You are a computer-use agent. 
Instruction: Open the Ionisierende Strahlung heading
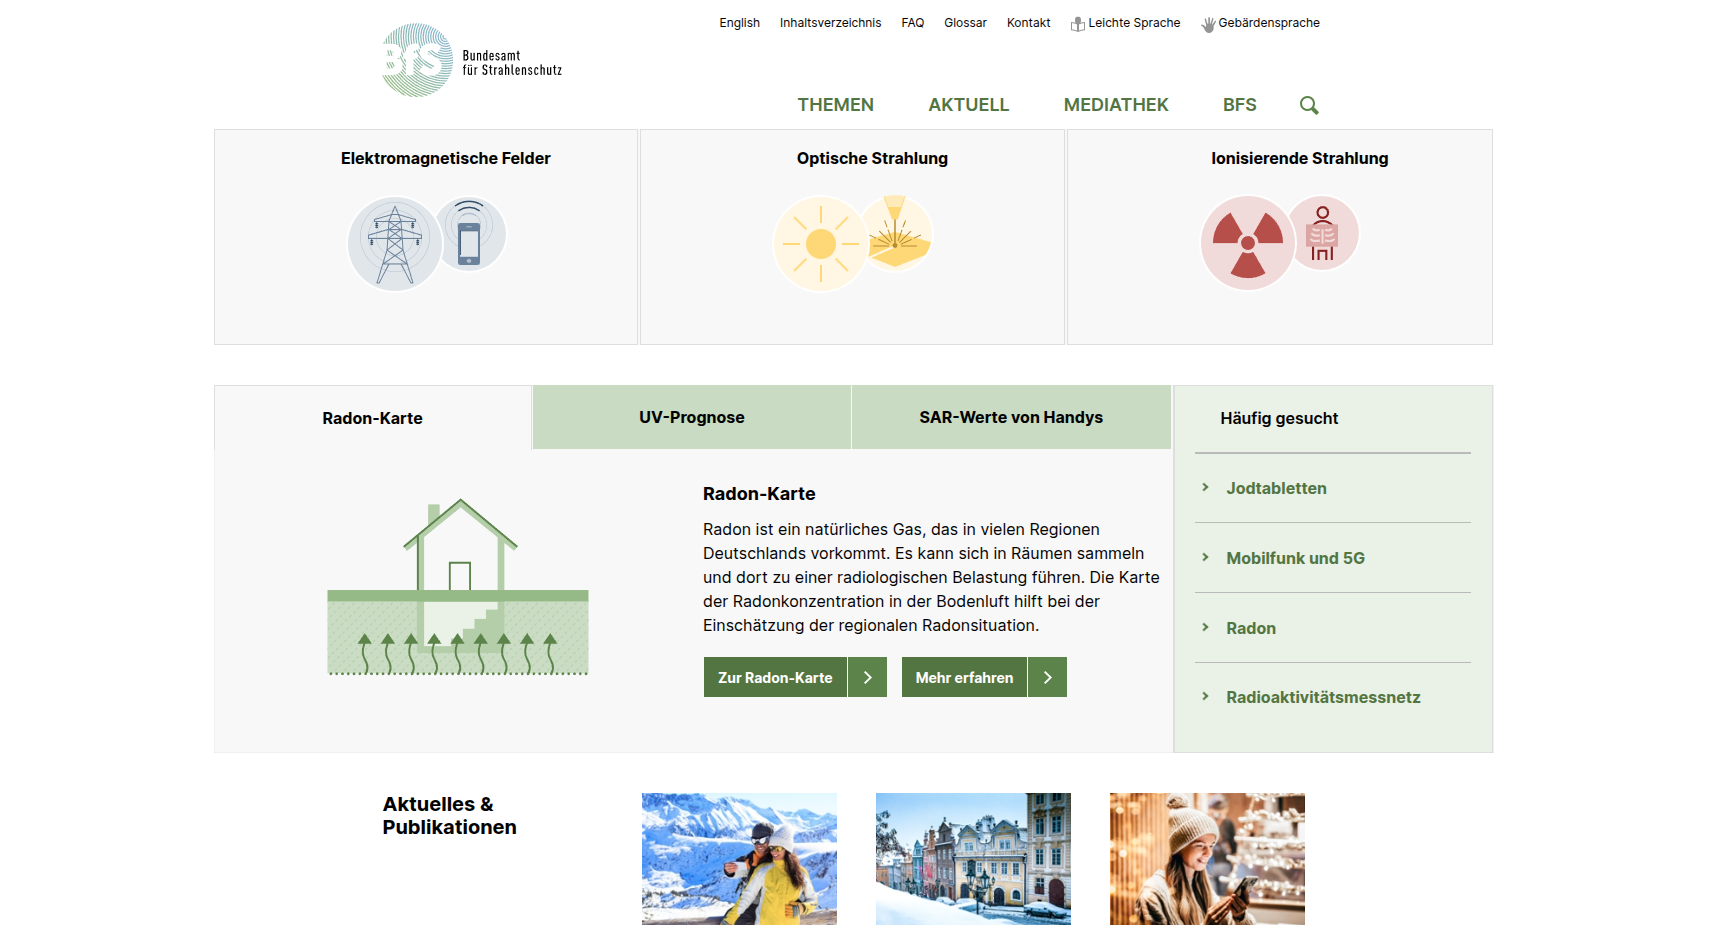pos(1300,158)
